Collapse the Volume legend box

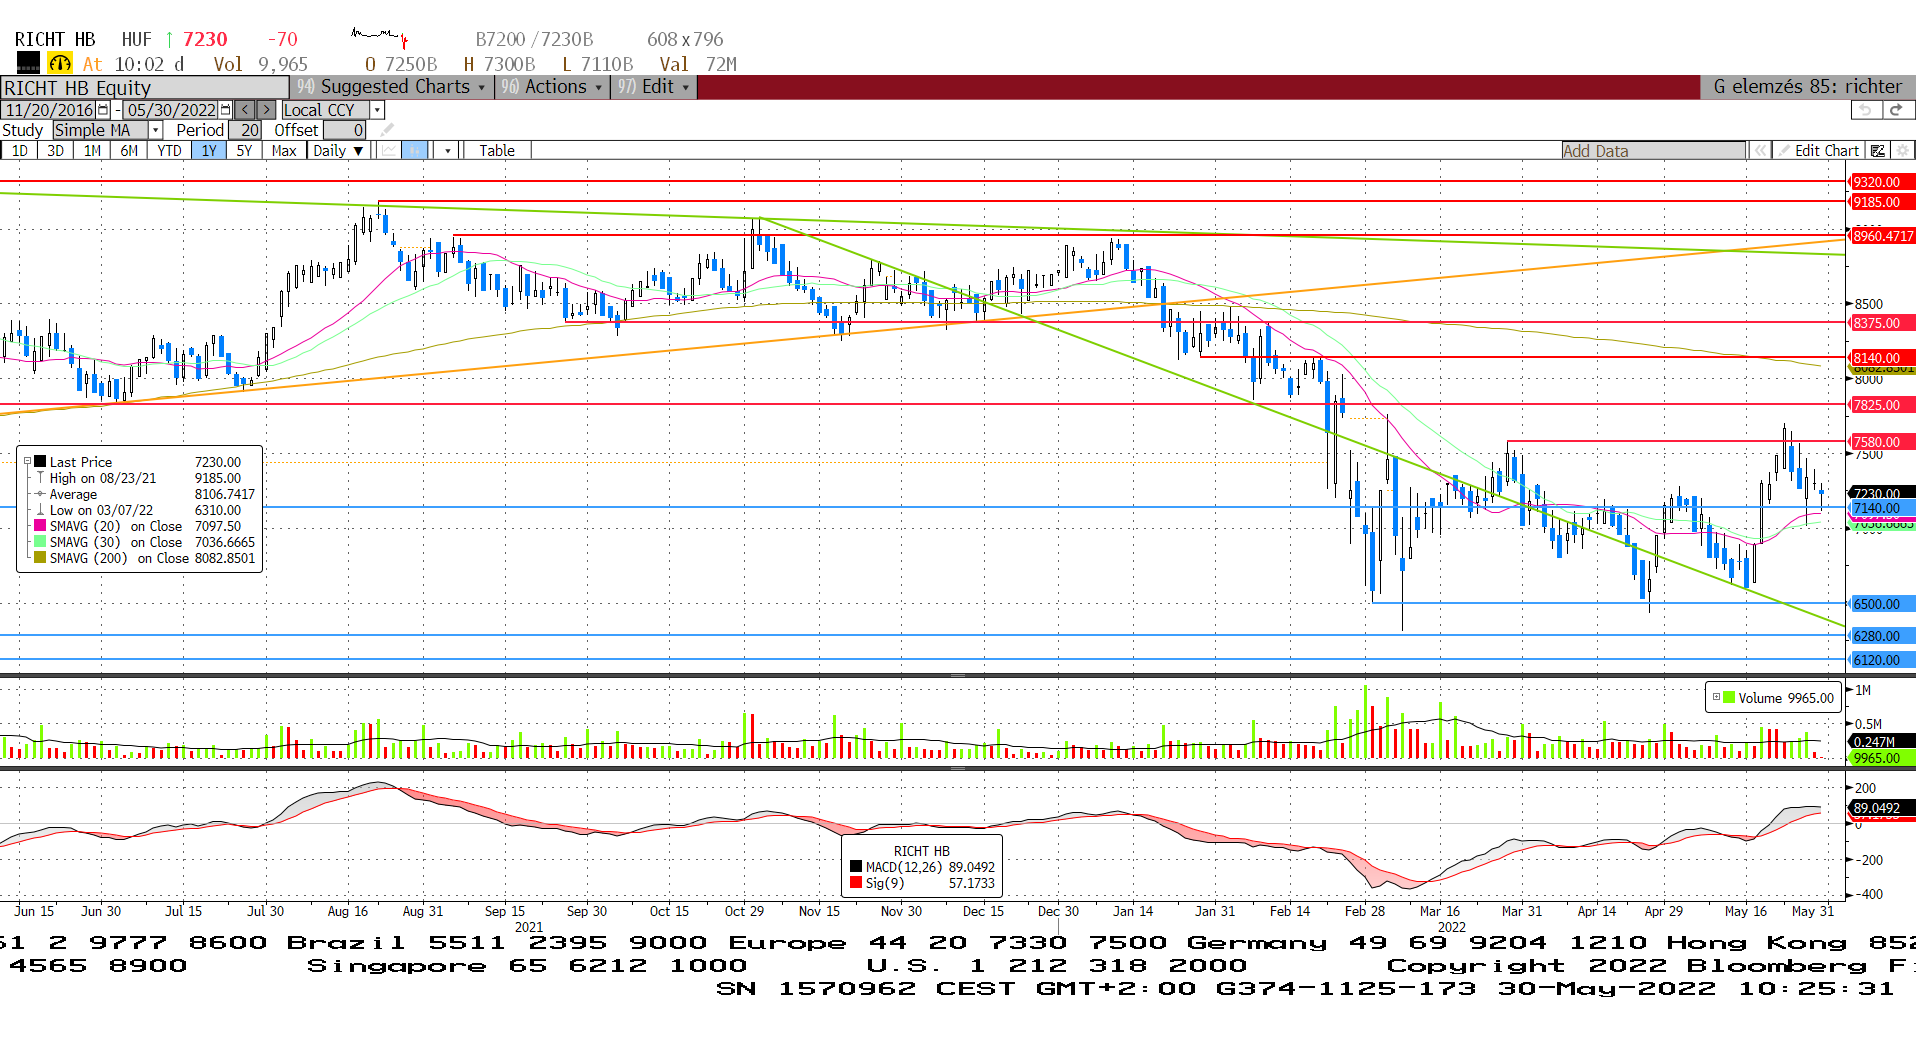(1716, 697)
